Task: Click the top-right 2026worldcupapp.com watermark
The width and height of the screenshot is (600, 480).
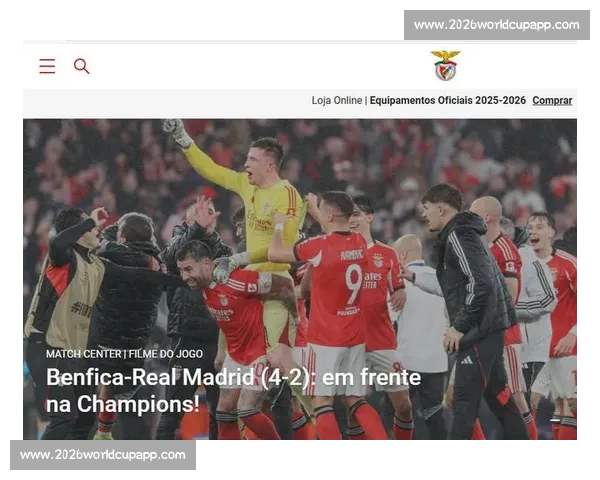Action: [496, 25]
